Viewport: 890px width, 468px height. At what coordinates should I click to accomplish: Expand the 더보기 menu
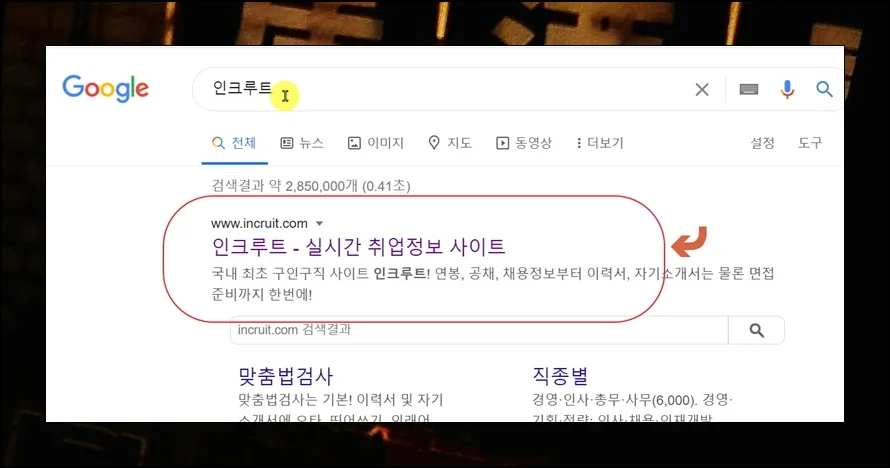[x=600, y=143]
